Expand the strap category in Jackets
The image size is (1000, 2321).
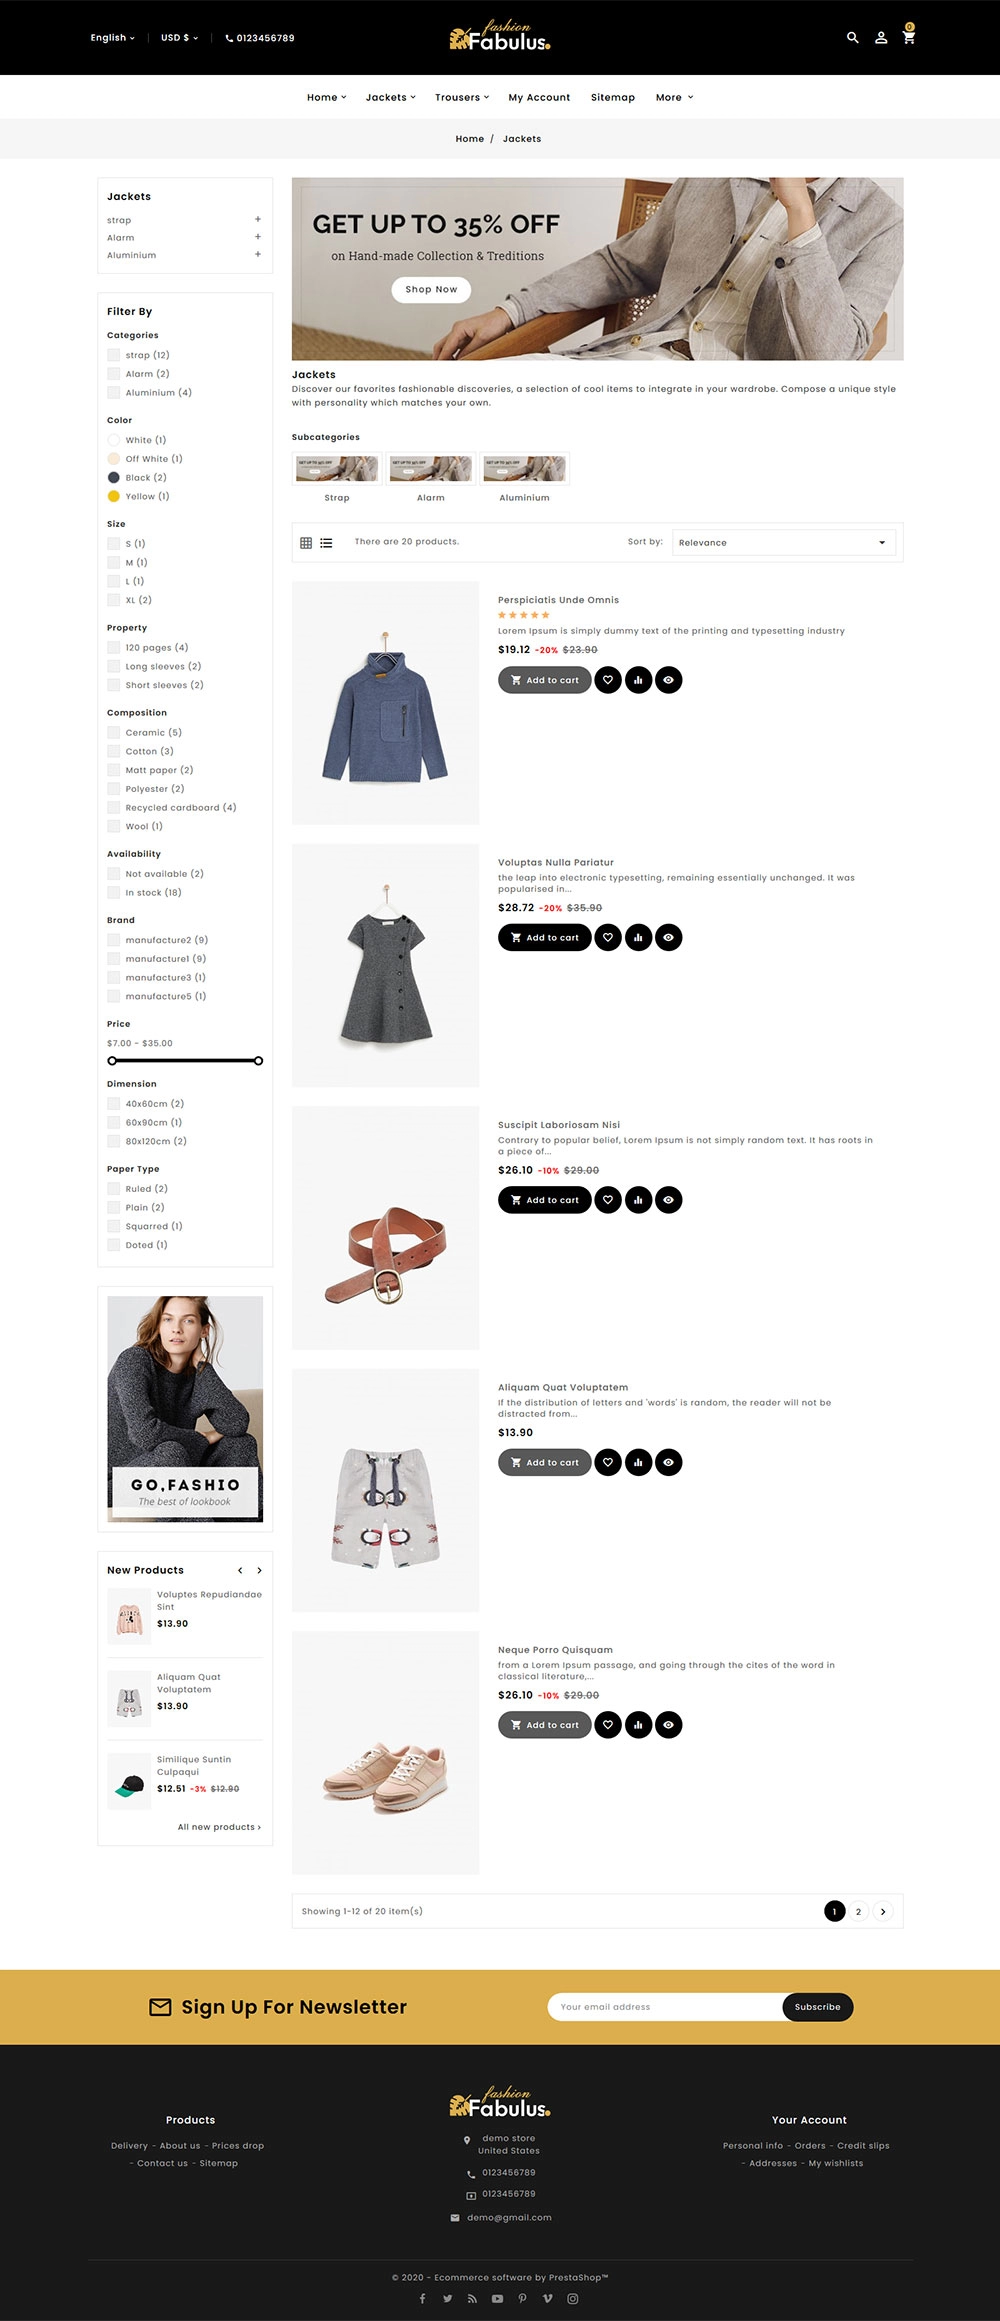coord(258,220)
